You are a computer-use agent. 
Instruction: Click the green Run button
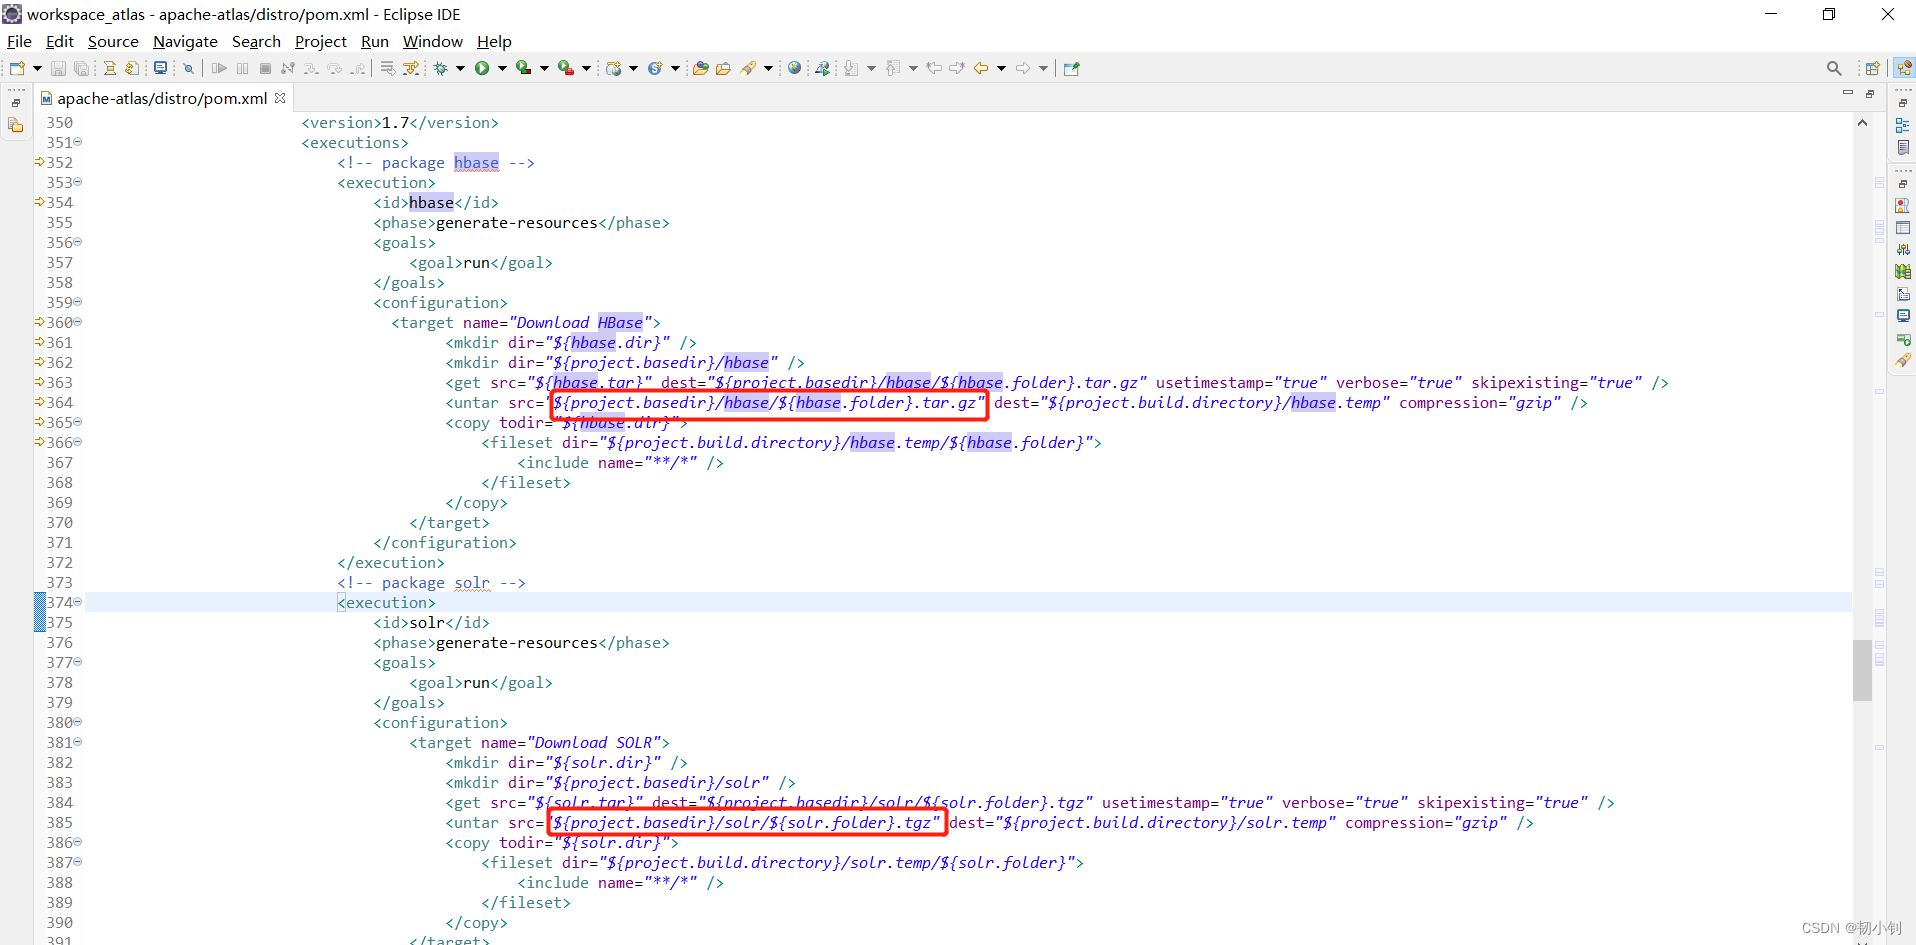point(482,68)
